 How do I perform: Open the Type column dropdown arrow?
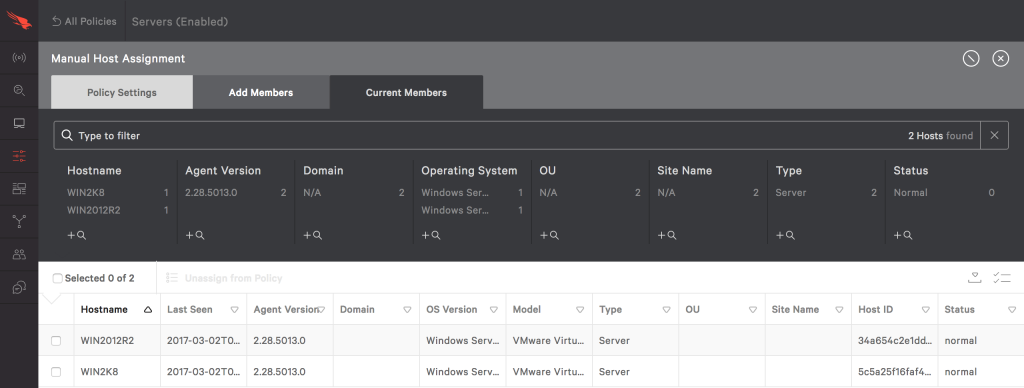pyautogui.click(x=666, y=310)
